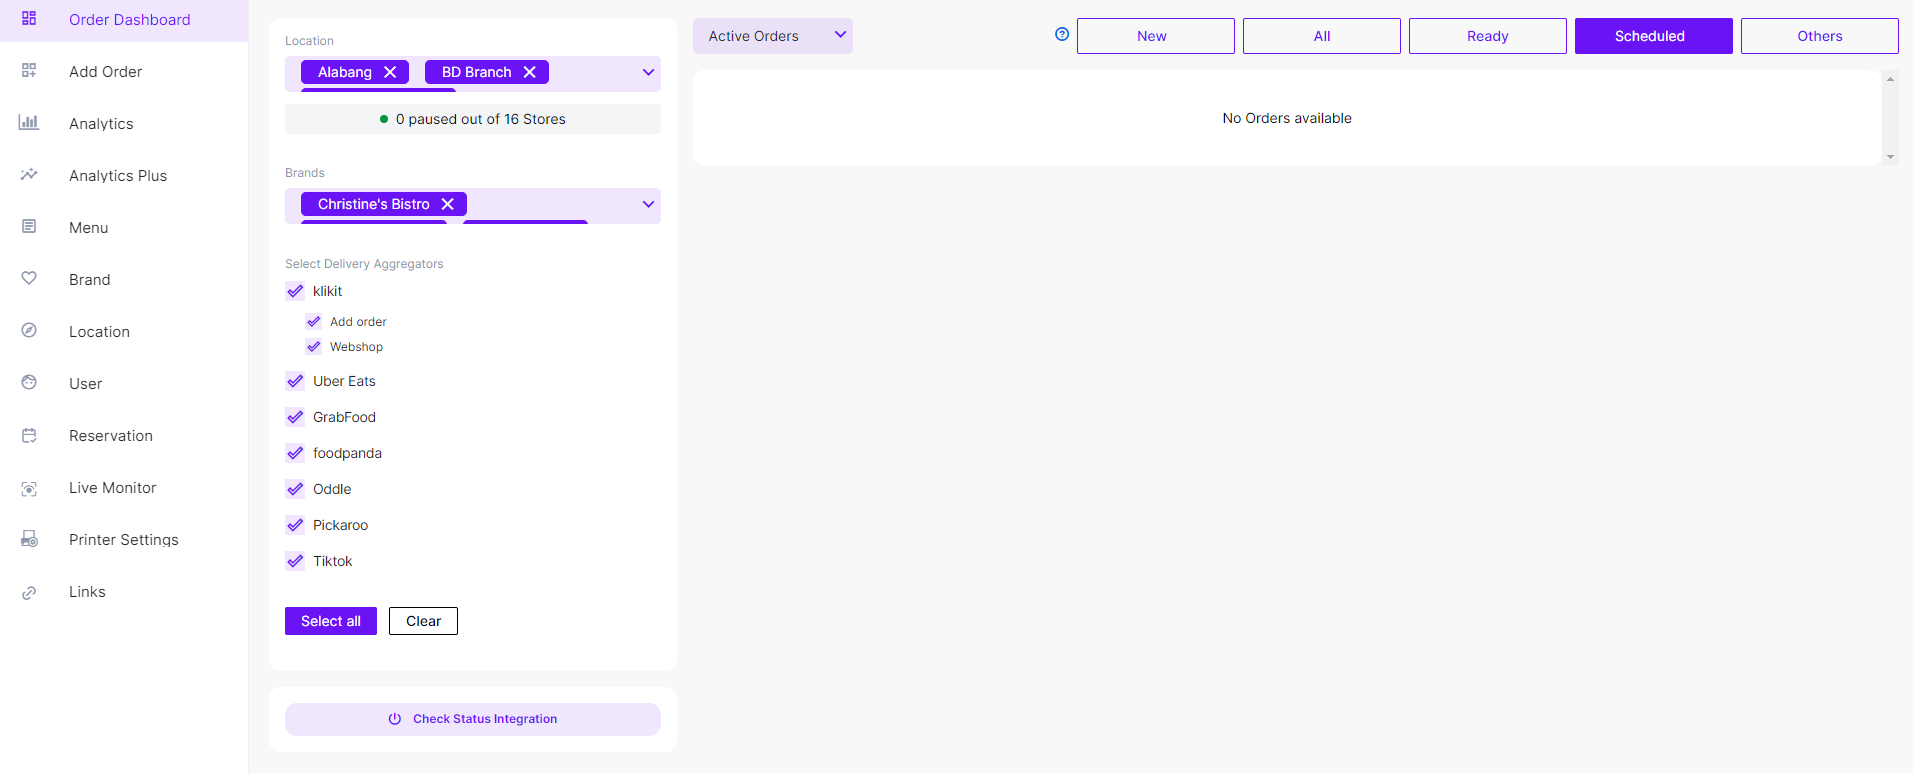This screenshot has height=773, width=1913.
Task: Open Reservation via its calendar icon
Action: click(x=29, y=435)
